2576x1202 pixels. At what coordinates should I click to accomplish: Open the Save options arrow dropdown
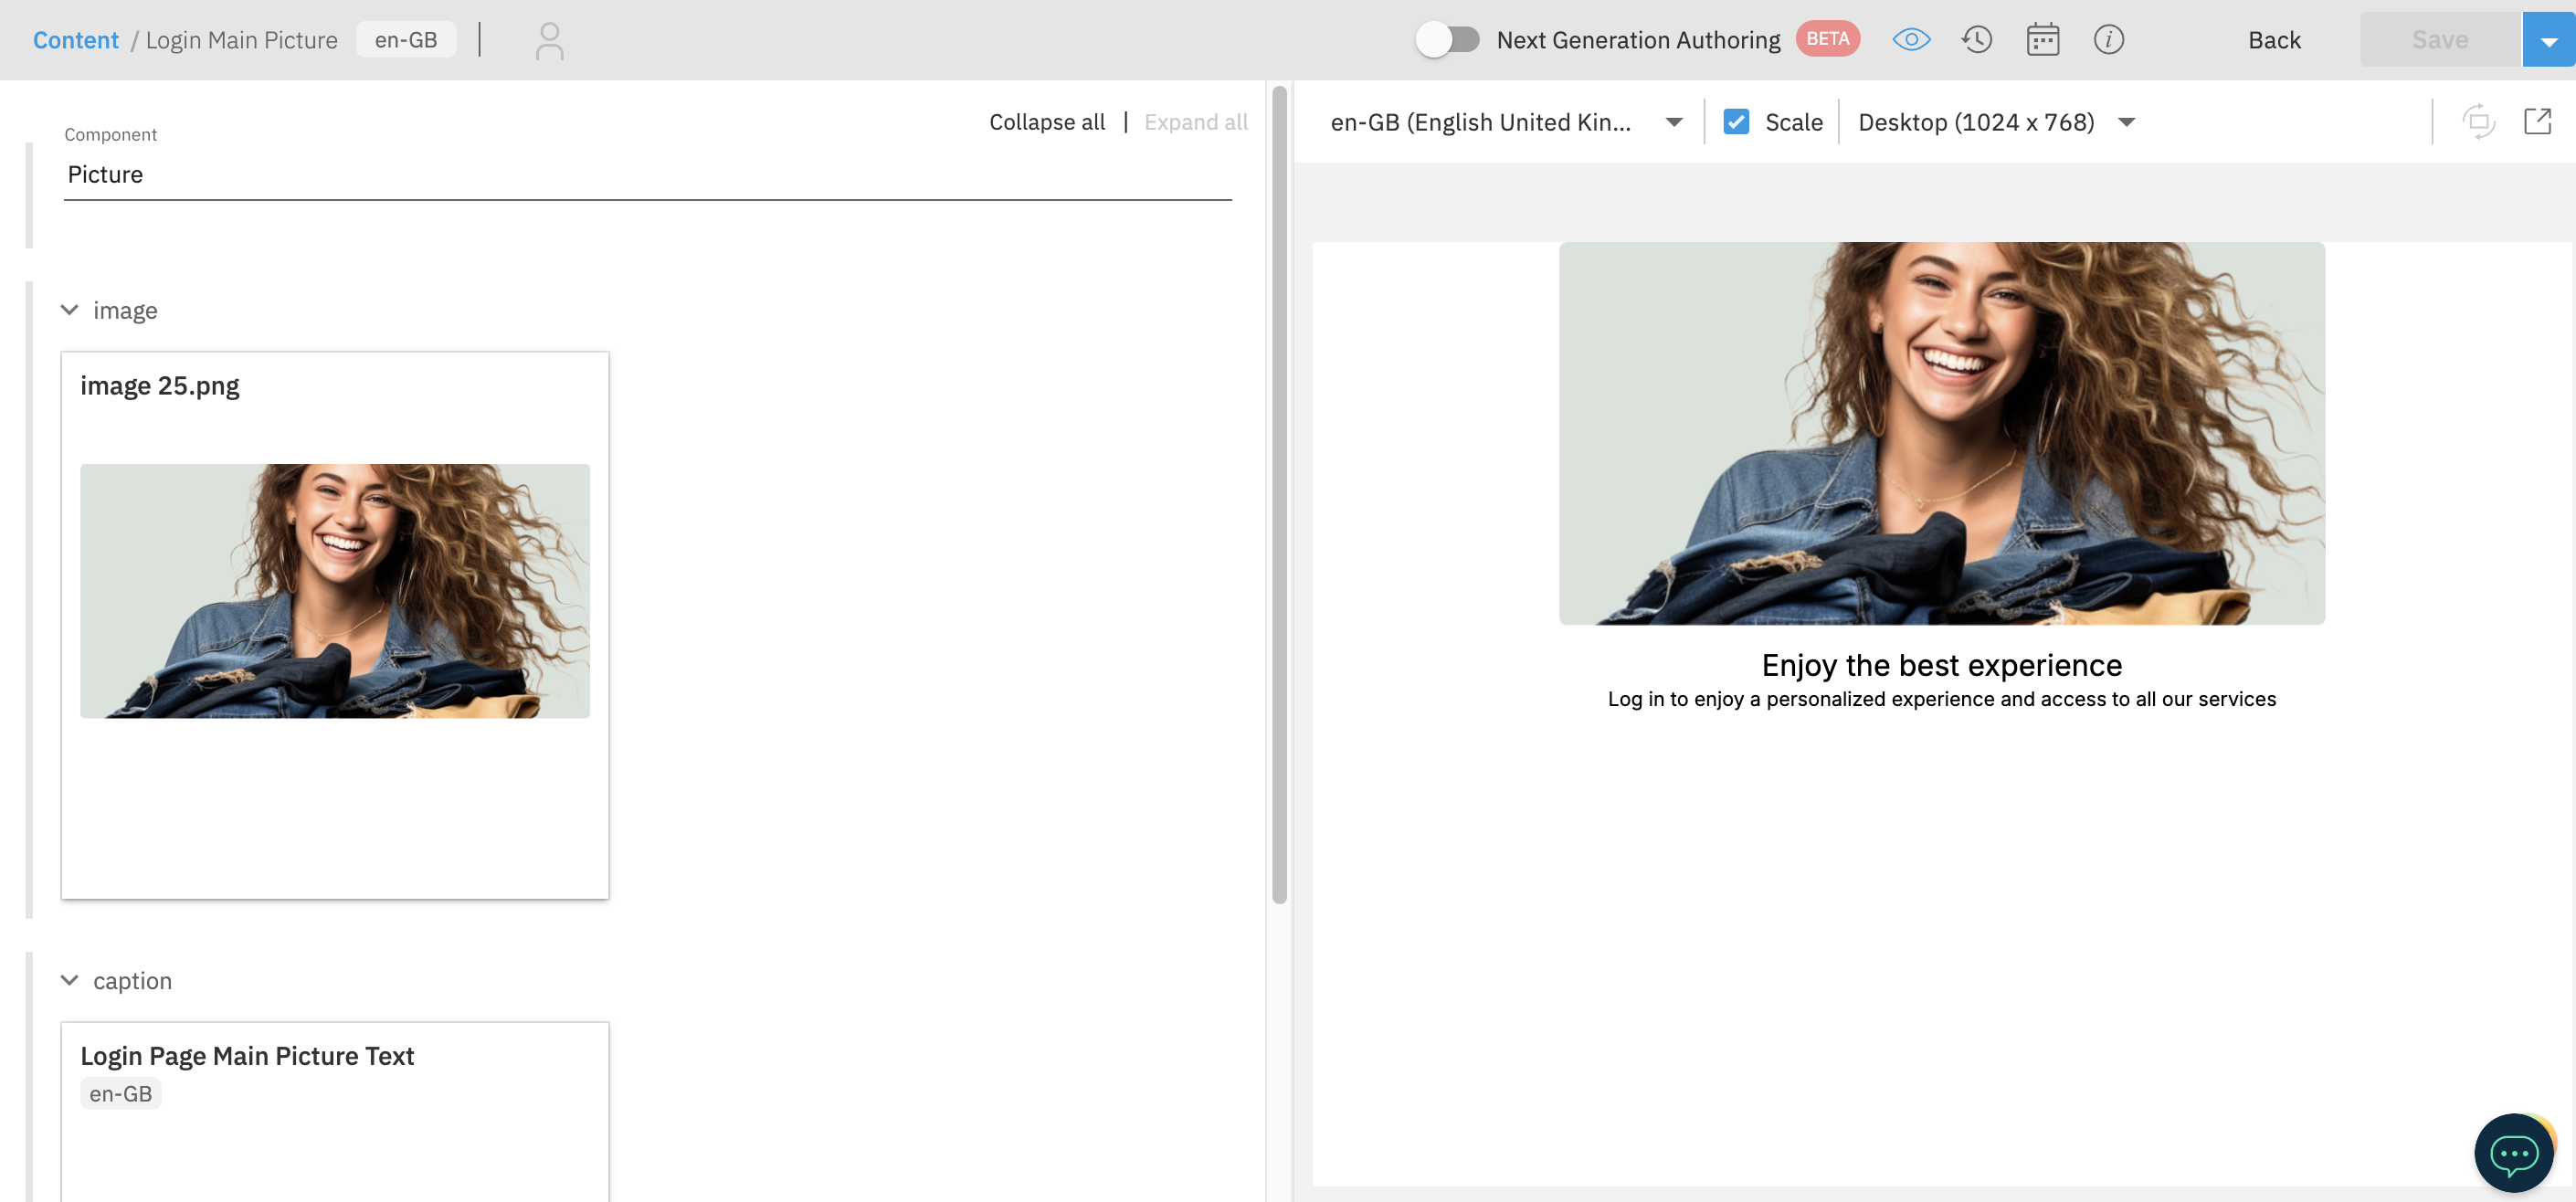(2548, 41)
